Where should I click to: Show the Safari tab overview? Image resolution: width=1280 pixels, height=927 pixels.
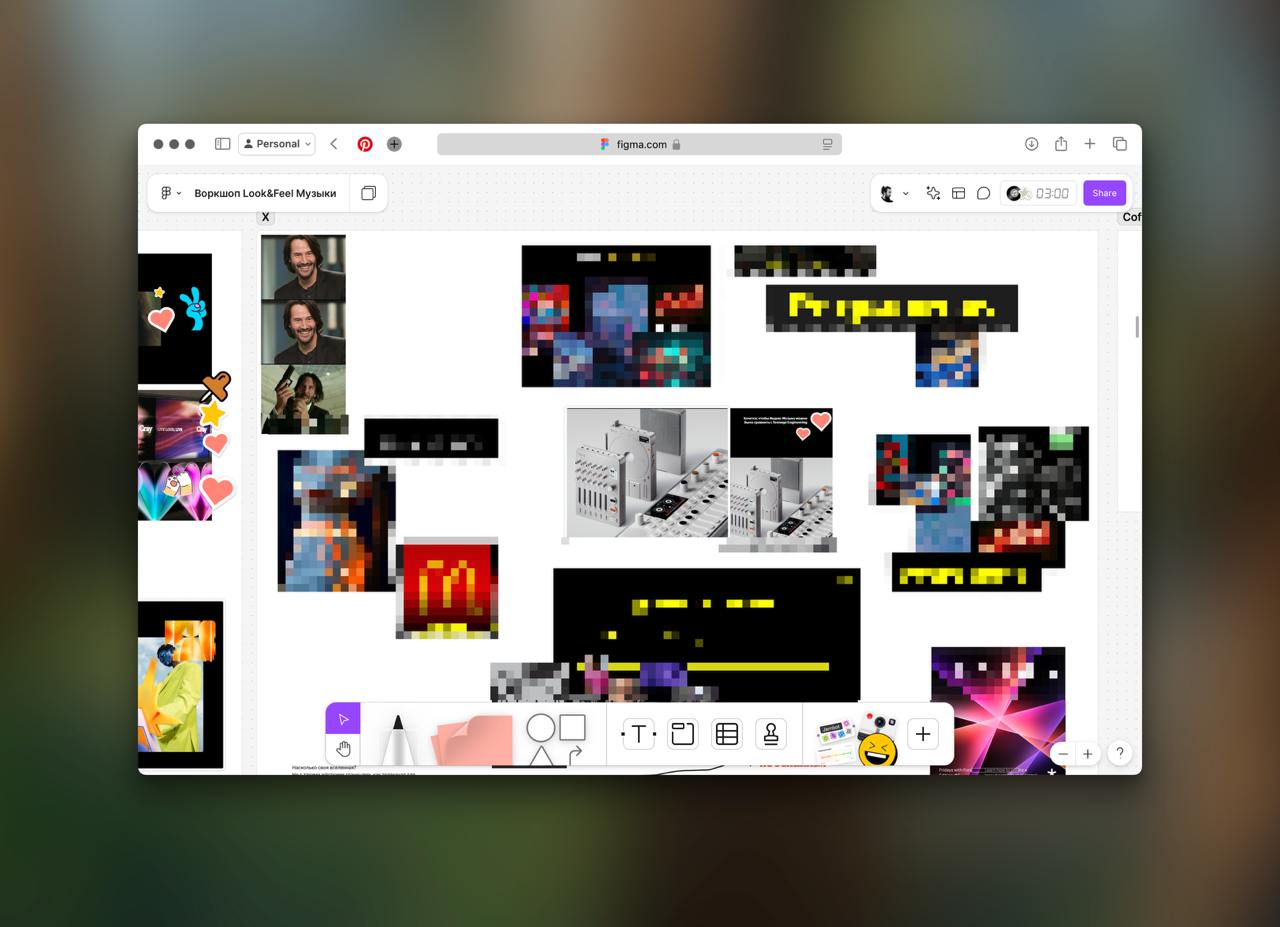pos(1120,144)
